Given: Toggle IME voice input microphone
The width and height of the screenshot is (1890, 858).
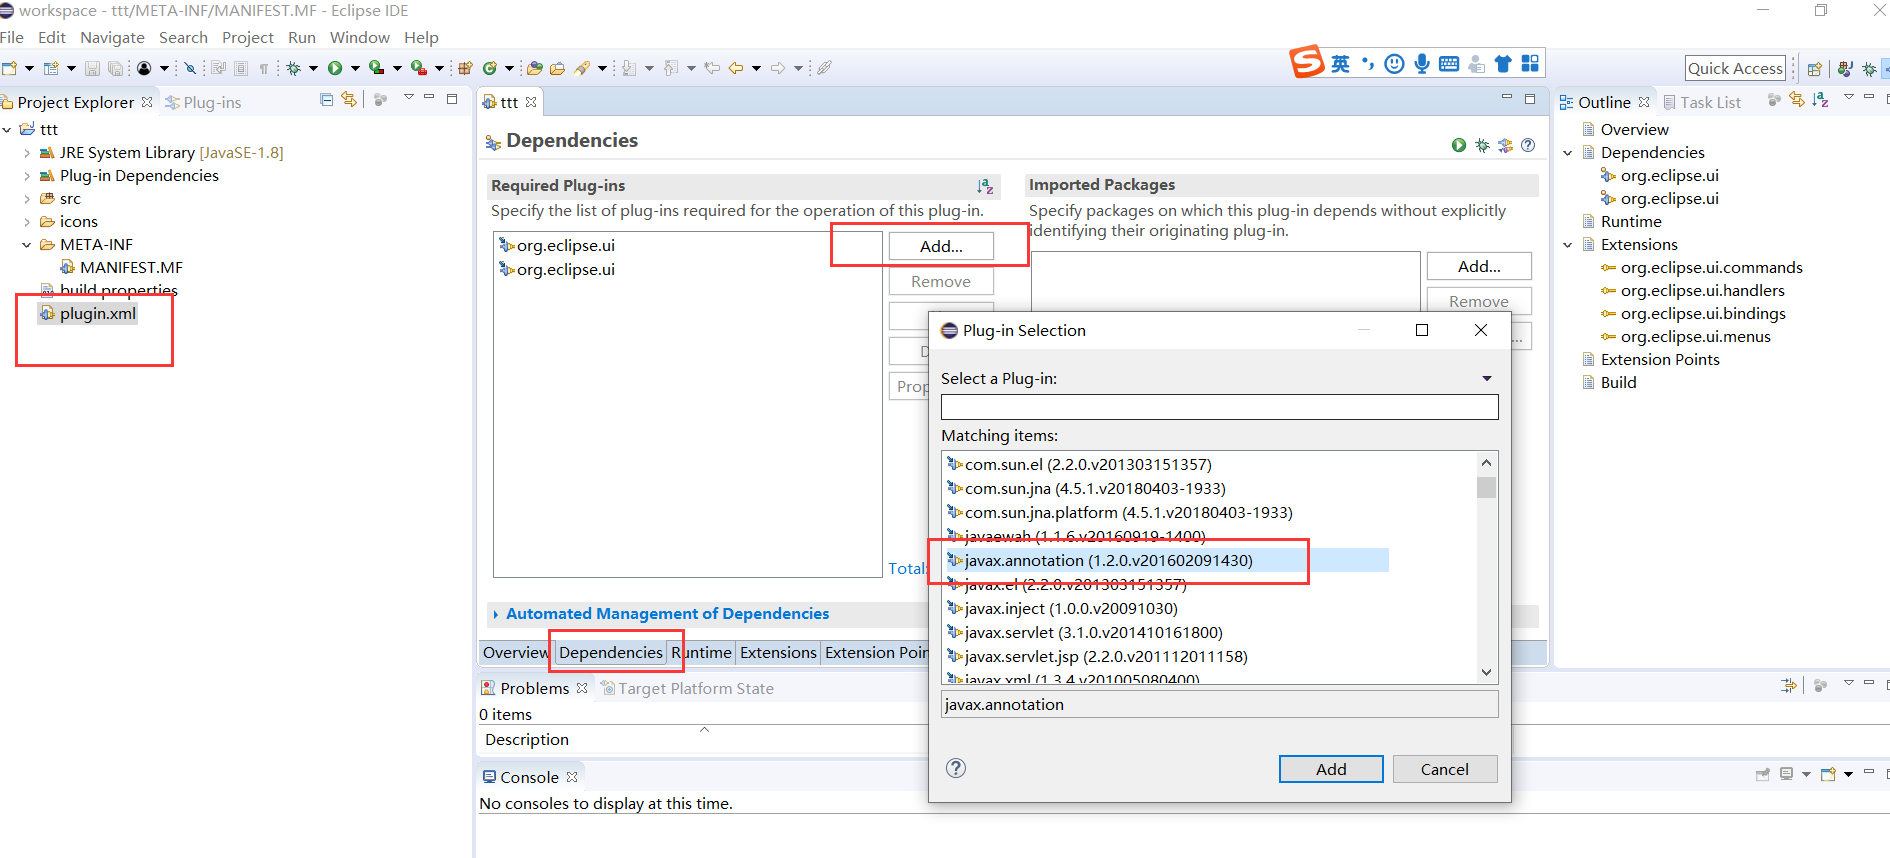Looking at the screenshot, I should tap(1422, 64).
